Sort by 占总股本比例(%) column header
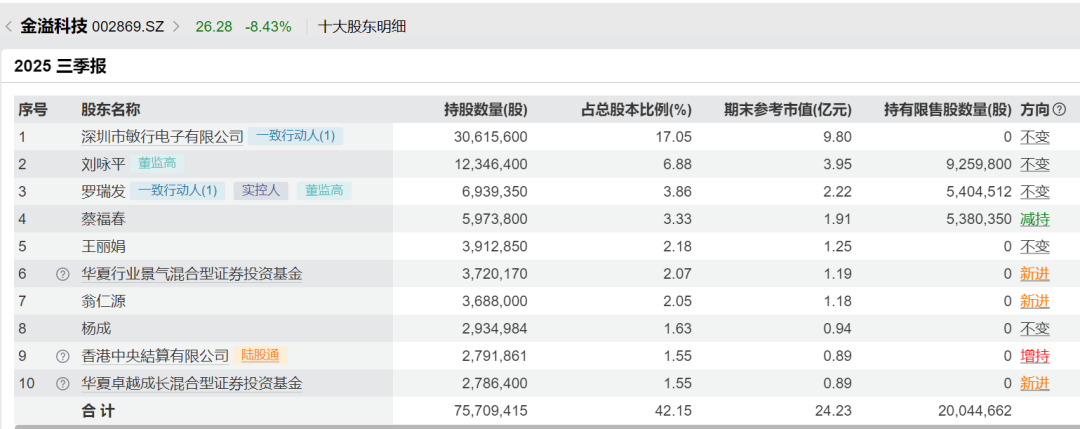The height and width of the screenshot is (429, 1080). (x=636, y=110)
